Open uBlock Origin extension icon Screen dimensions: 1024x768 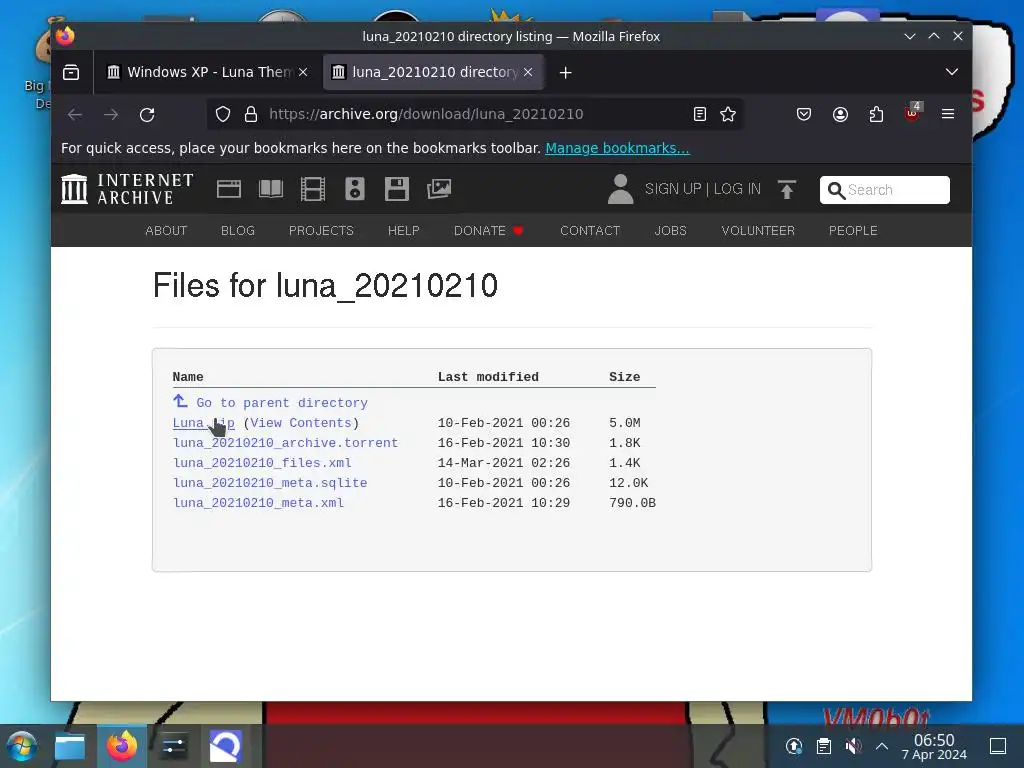pos(912,114)
